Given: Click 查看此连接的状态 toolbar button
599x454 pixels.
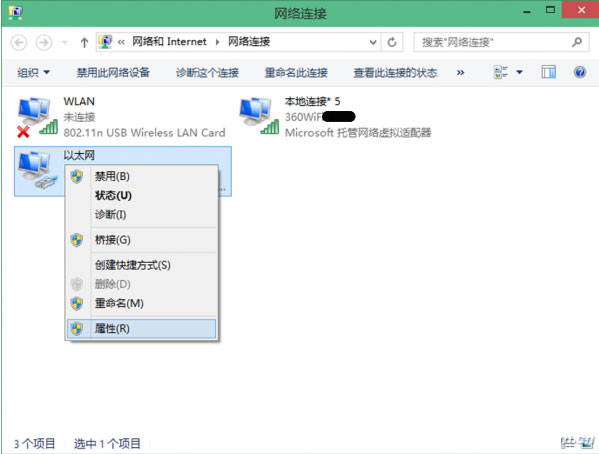Looking at the screenshot, I should coord(395,72).
